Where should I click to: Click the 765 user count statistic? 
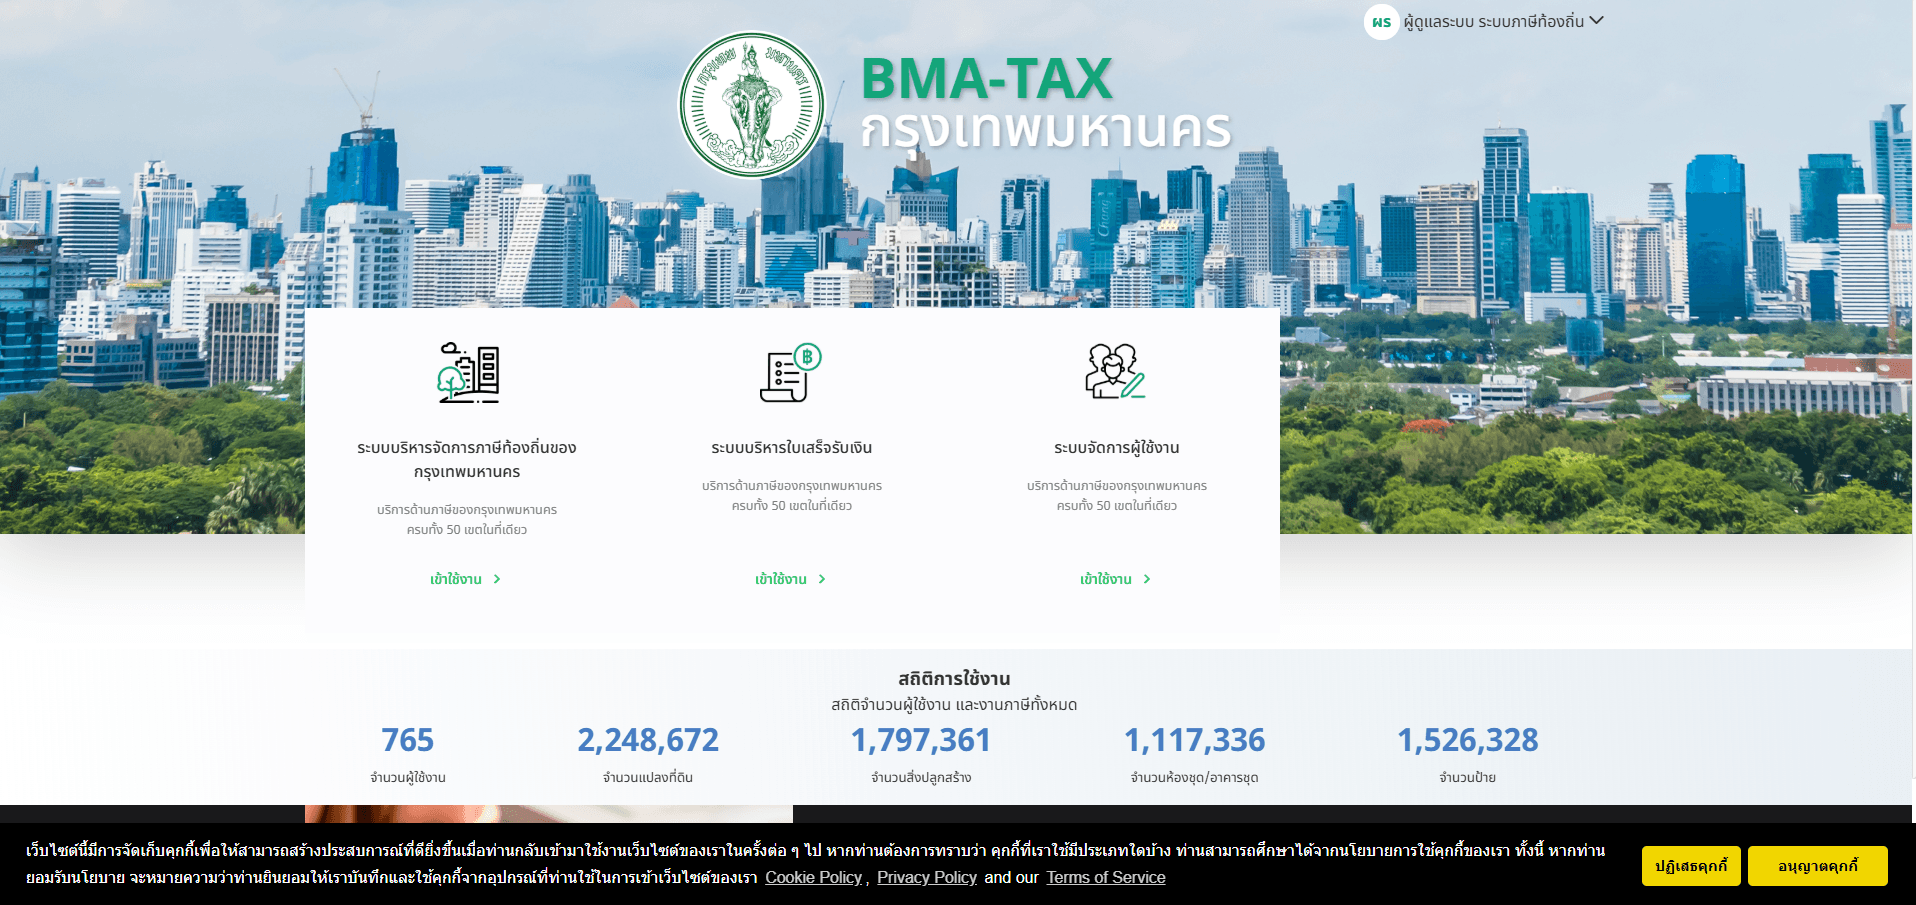(x=408, y=740)
